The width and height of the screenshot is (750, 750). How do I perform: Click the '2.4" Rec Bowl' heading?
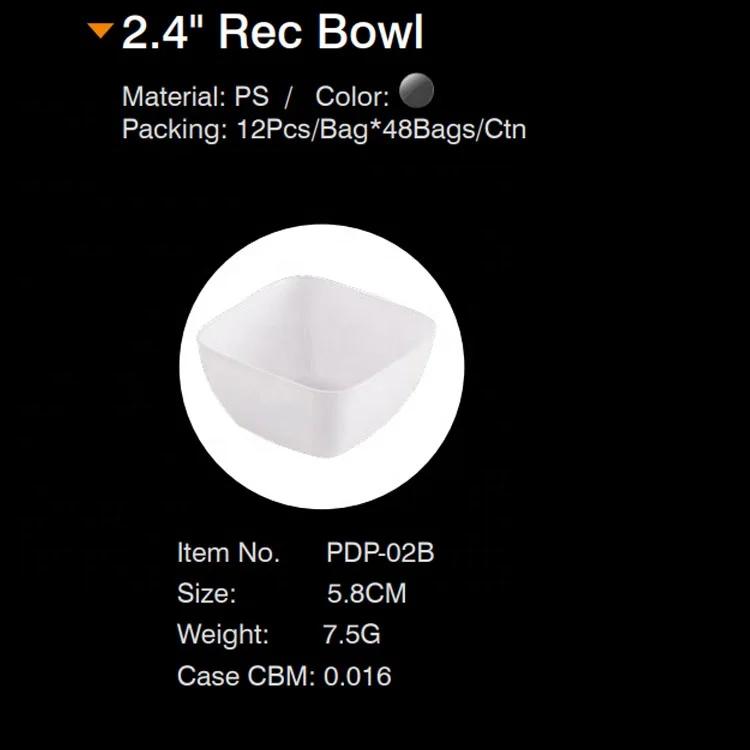[272, 33]
